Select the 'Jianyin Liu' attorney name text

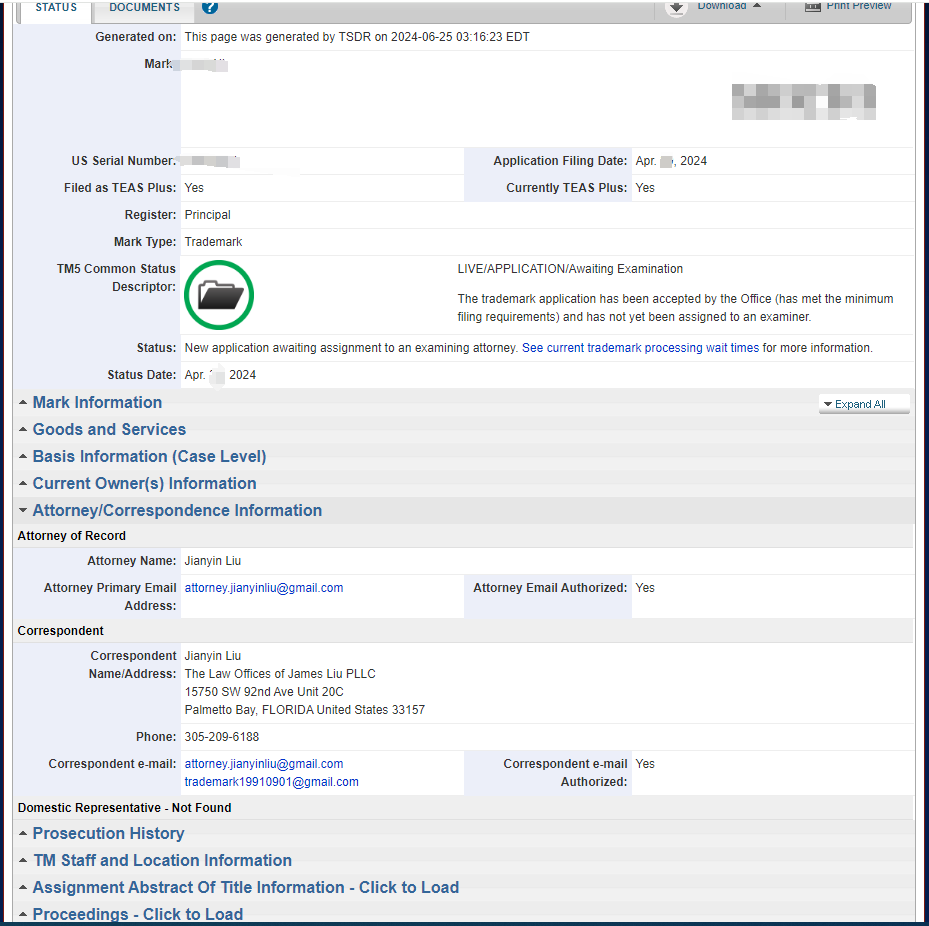tap(213, 561)
